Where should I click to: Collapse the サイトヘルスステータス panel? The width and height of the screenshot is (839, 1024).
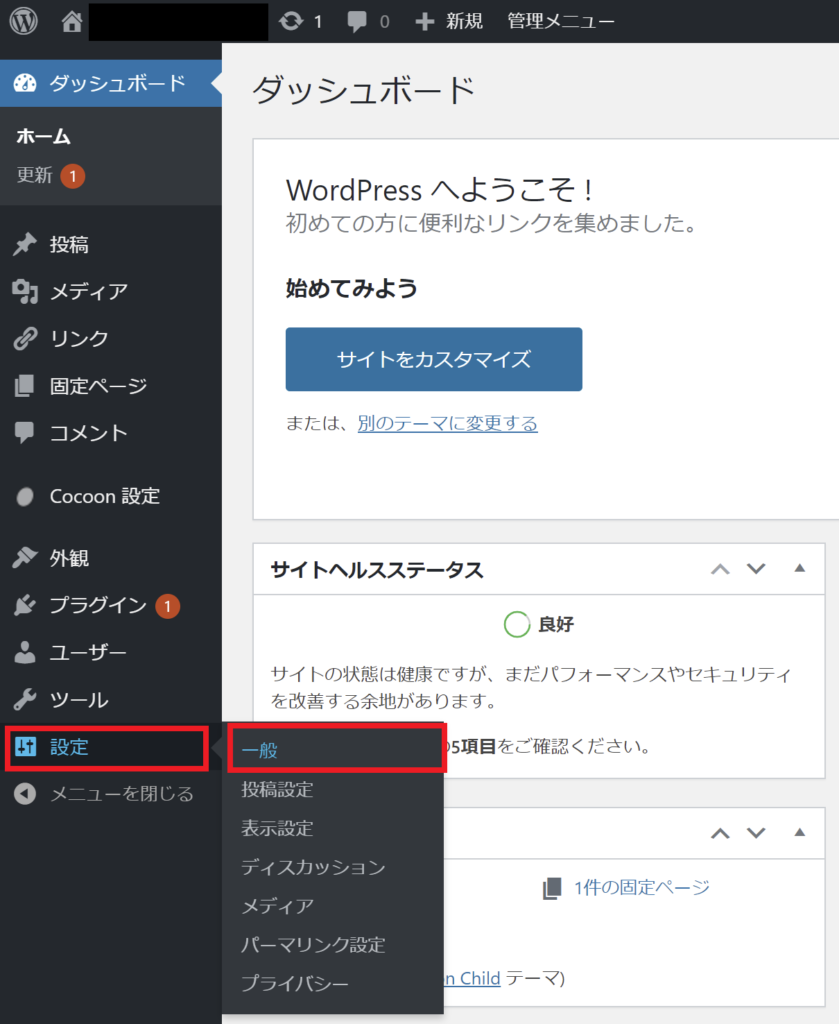coord(799,568)
